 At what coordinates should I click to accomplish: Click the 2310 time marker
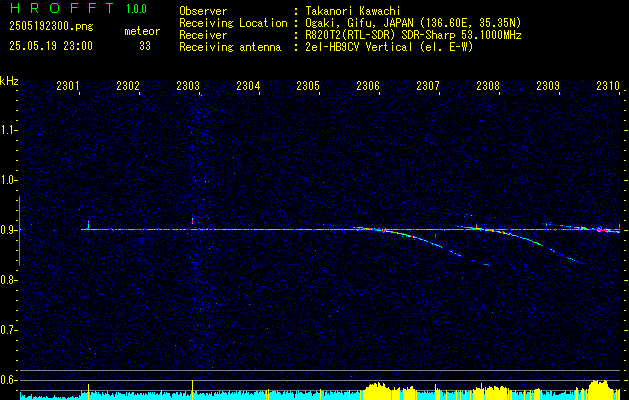tap(608, 85)
